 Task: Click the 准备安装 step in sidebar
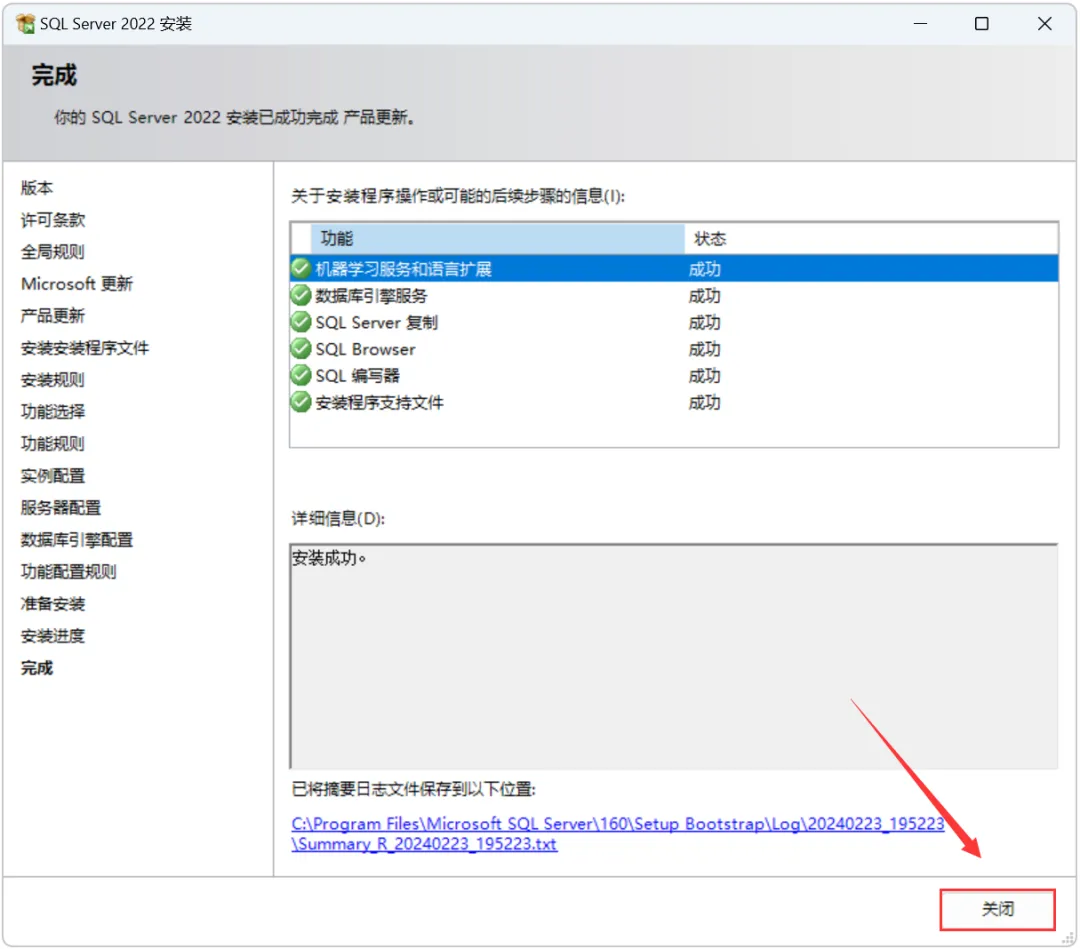[x=52, y=604]
